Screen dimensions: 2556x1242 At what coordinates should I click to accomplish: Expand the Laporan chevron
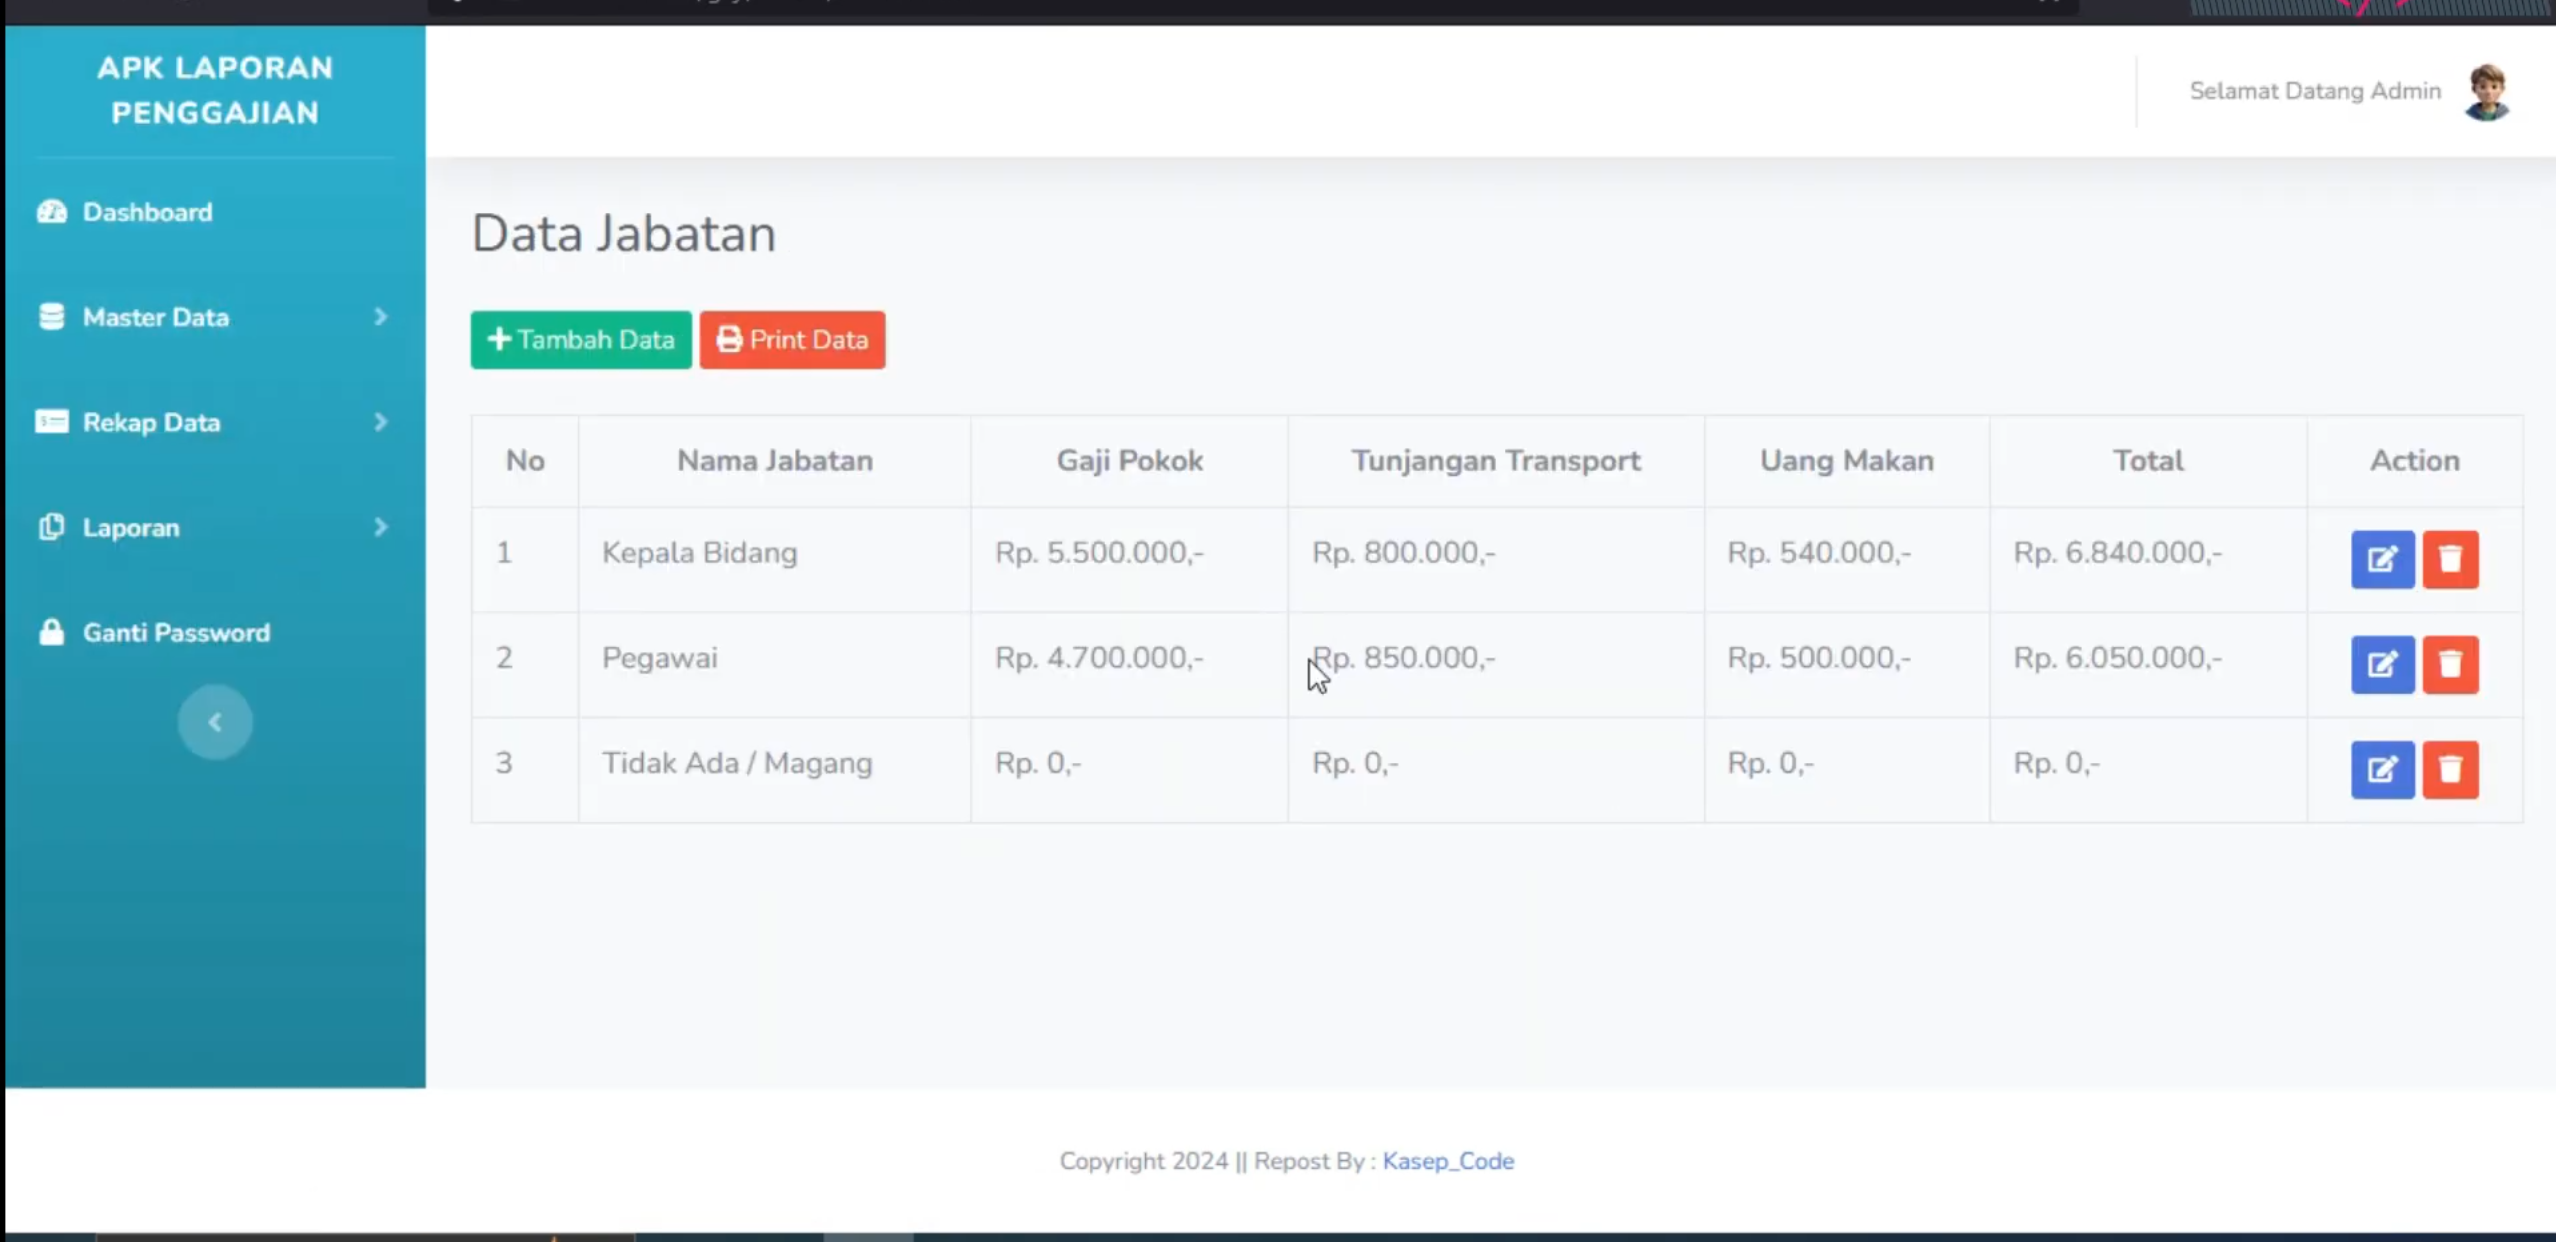pos(380,527)
